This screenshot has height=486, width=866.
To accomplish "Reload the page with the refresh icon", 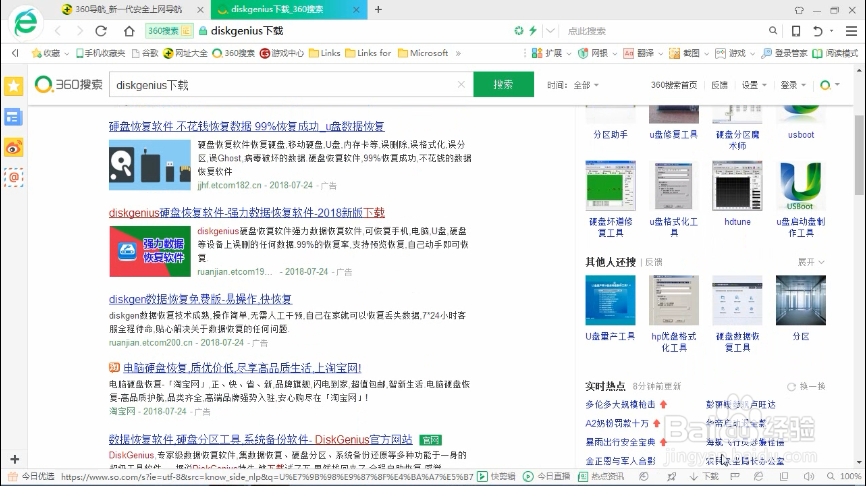I will coord(101,31).
